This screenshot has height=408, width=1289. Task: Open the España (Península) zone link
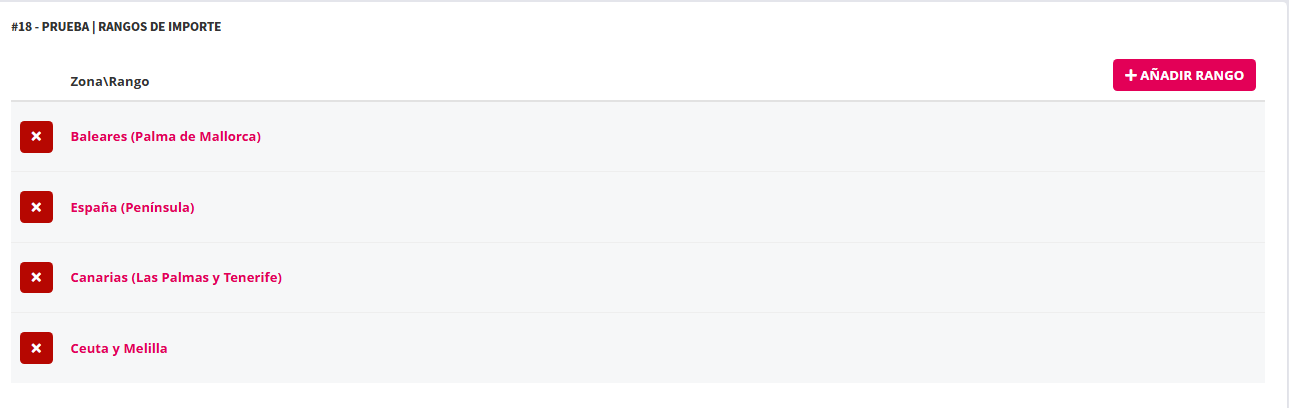pos(132,207)
